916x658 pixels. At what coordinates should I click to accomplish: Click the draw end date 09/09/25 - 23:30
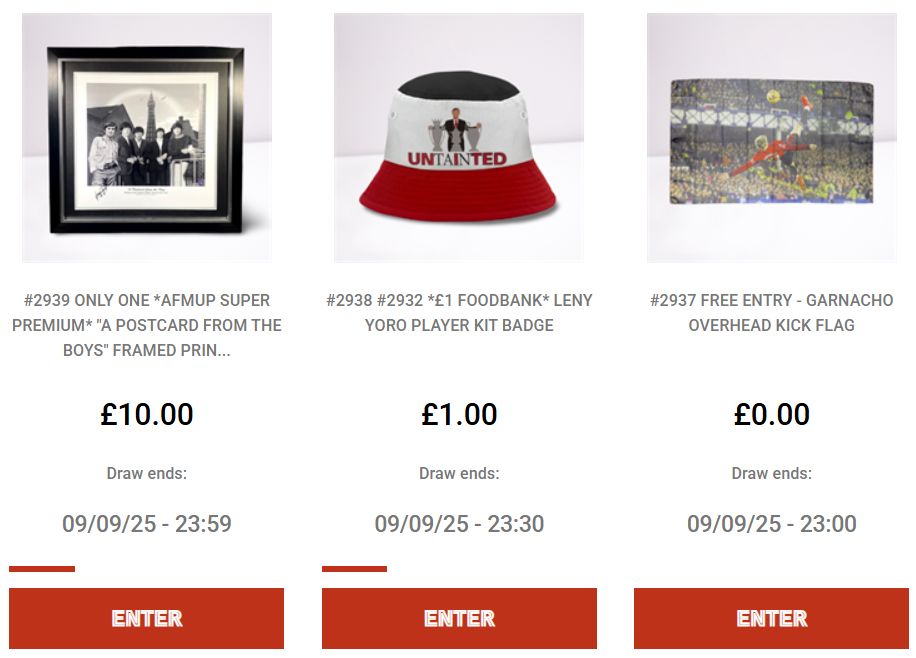click(x=459, y=524)
